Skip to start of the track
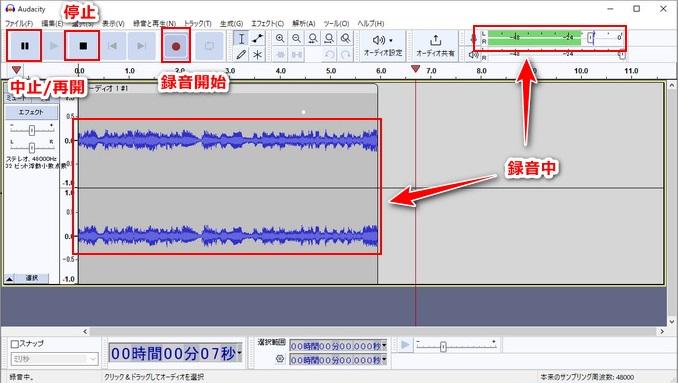The height and width of the screenshot is (383, 678). coord(112,46)
